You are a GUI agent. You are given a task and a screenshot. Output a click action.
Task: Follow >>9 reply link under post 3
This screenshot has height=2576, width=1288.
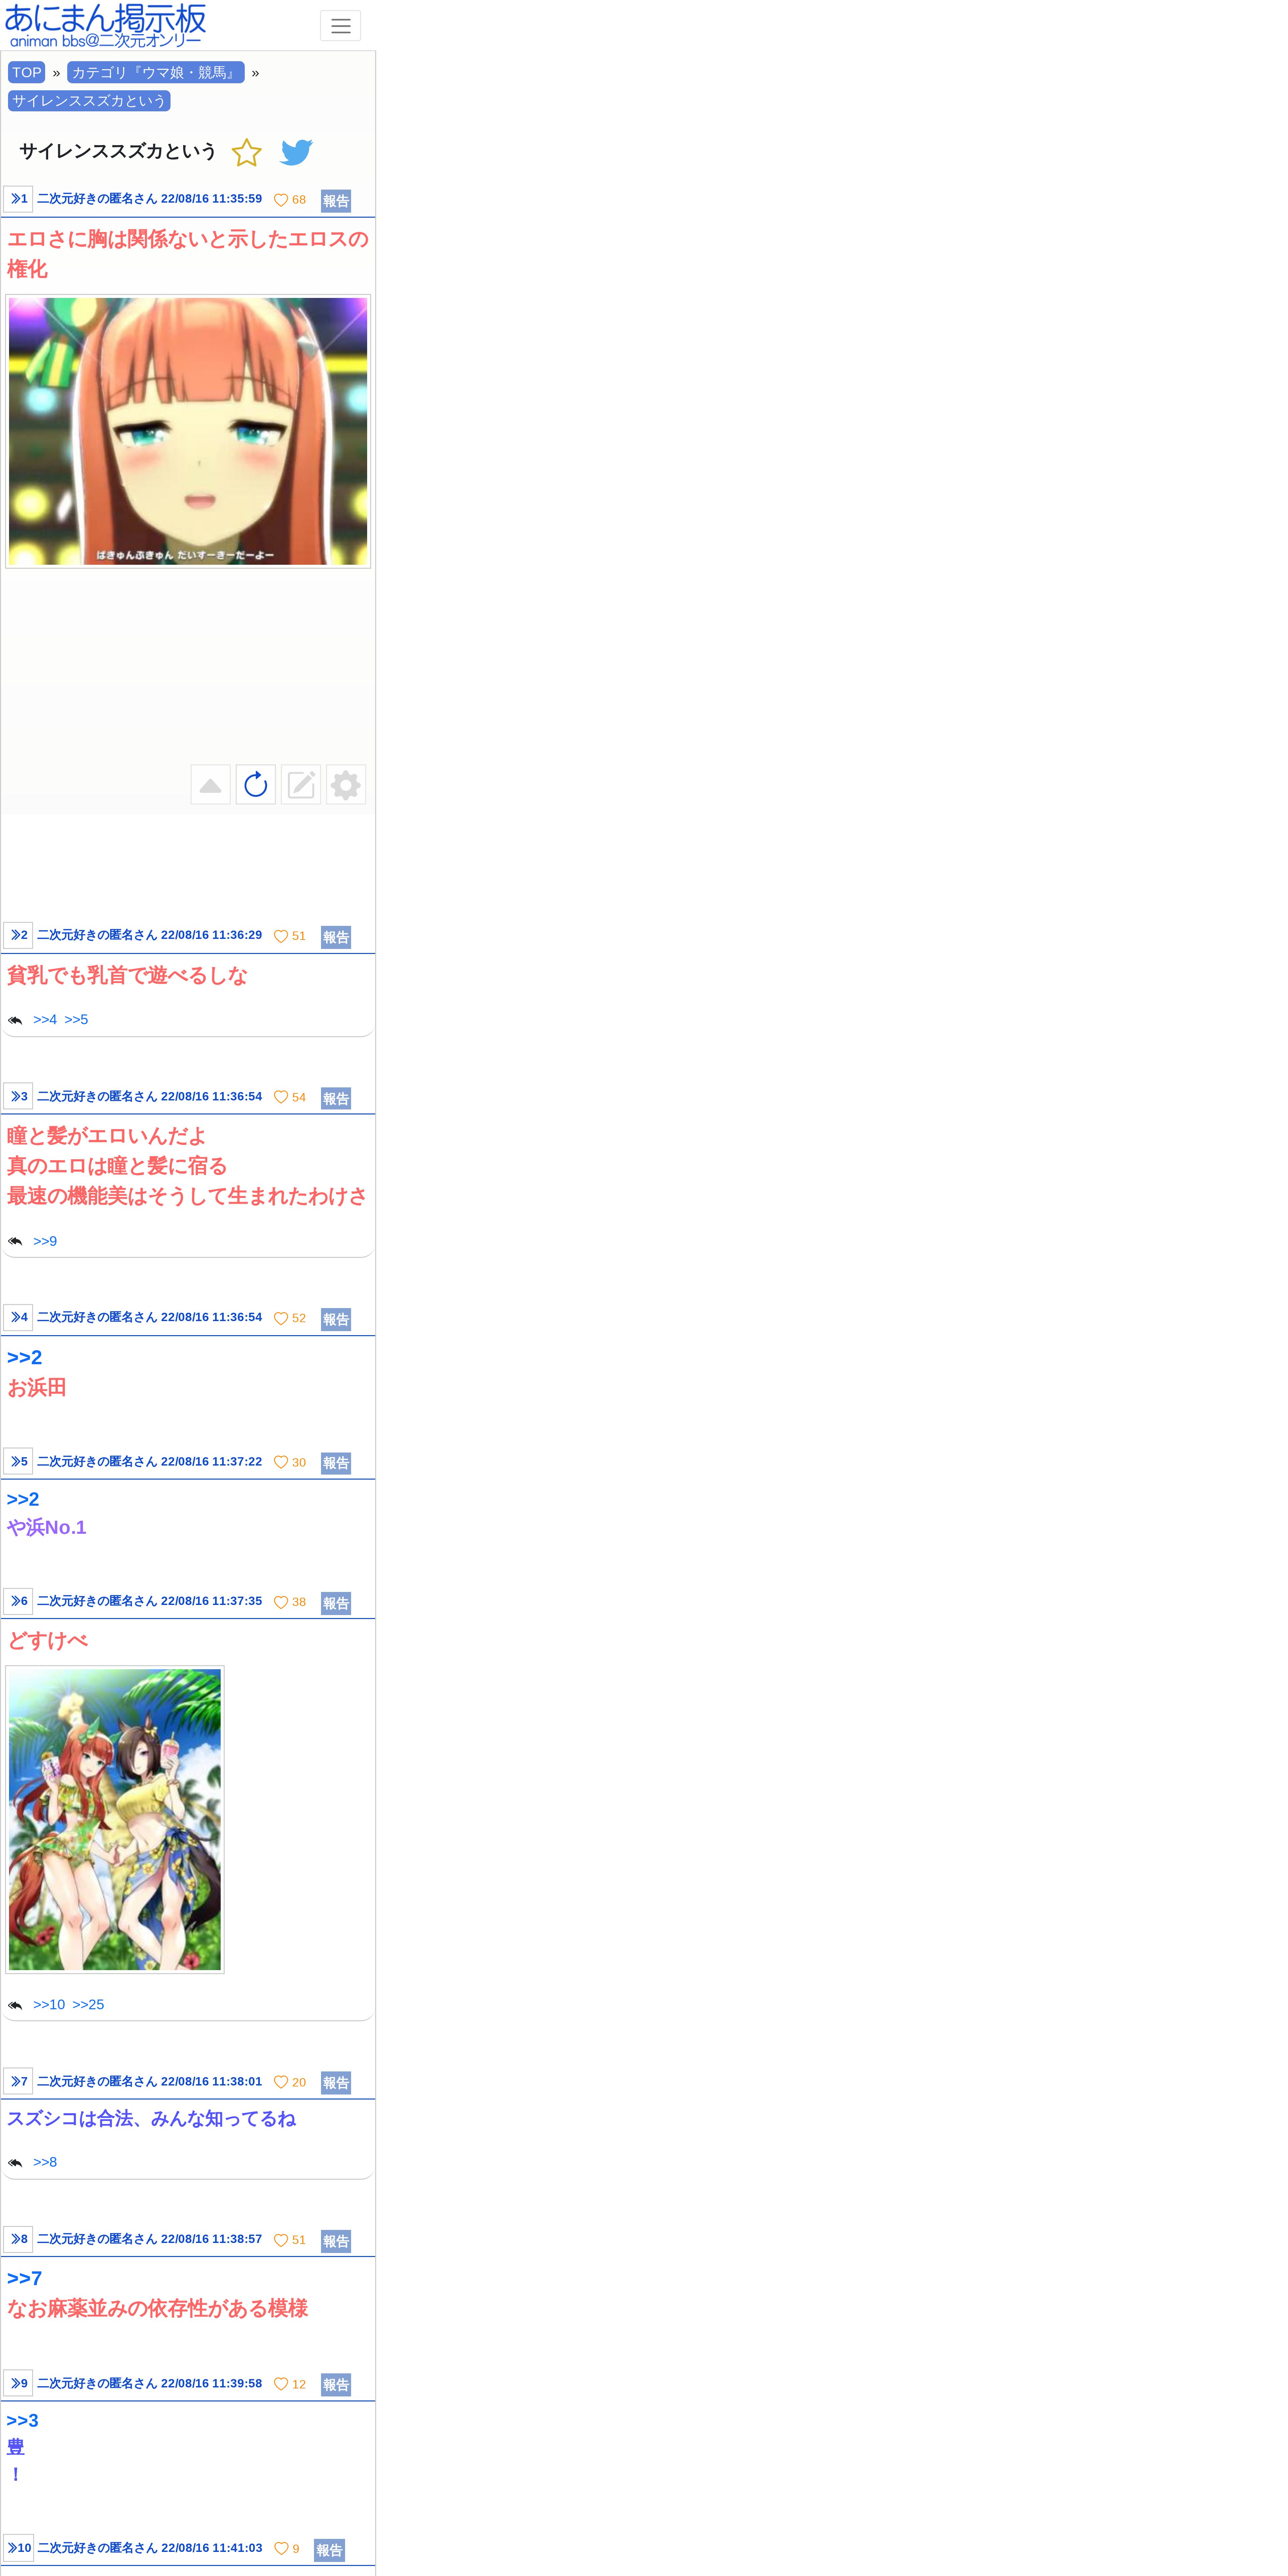45,1241
